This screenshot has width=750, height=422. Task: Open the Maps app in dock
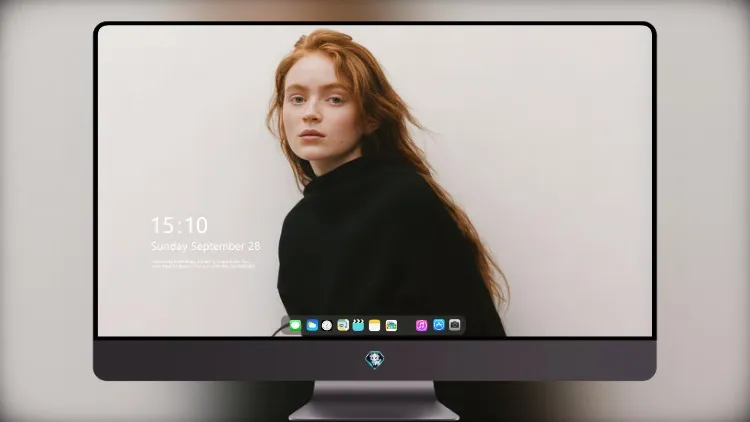(343, 325)
